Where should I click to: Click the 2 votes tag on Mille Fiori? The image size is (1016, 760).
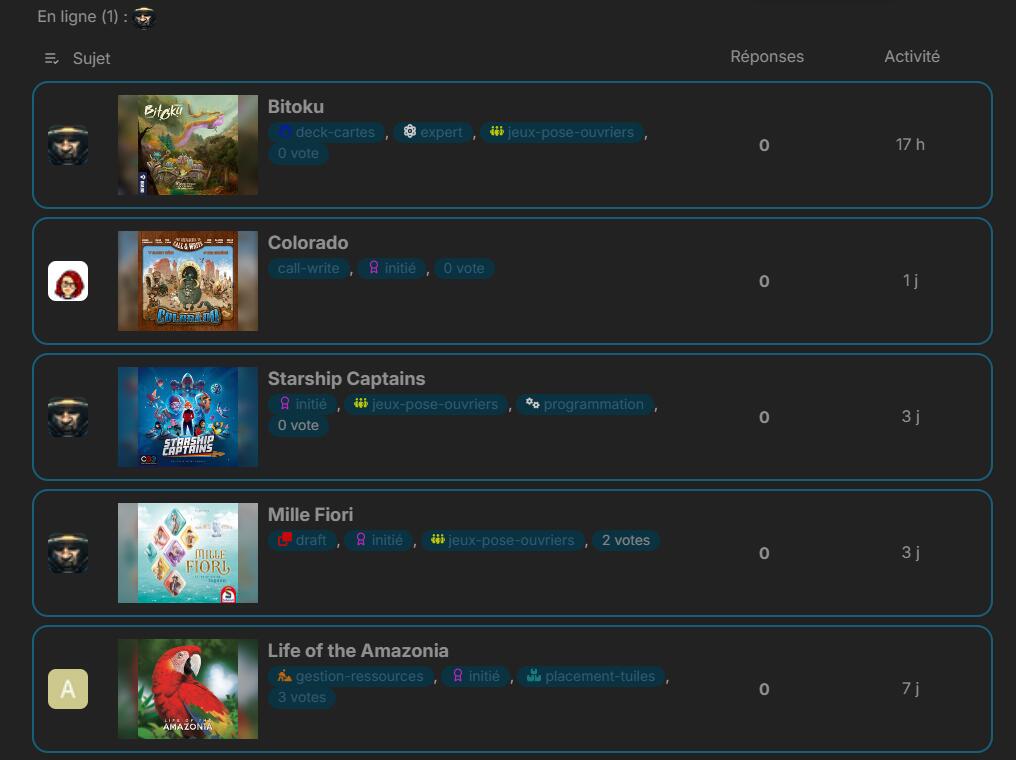tap(625, 540)
